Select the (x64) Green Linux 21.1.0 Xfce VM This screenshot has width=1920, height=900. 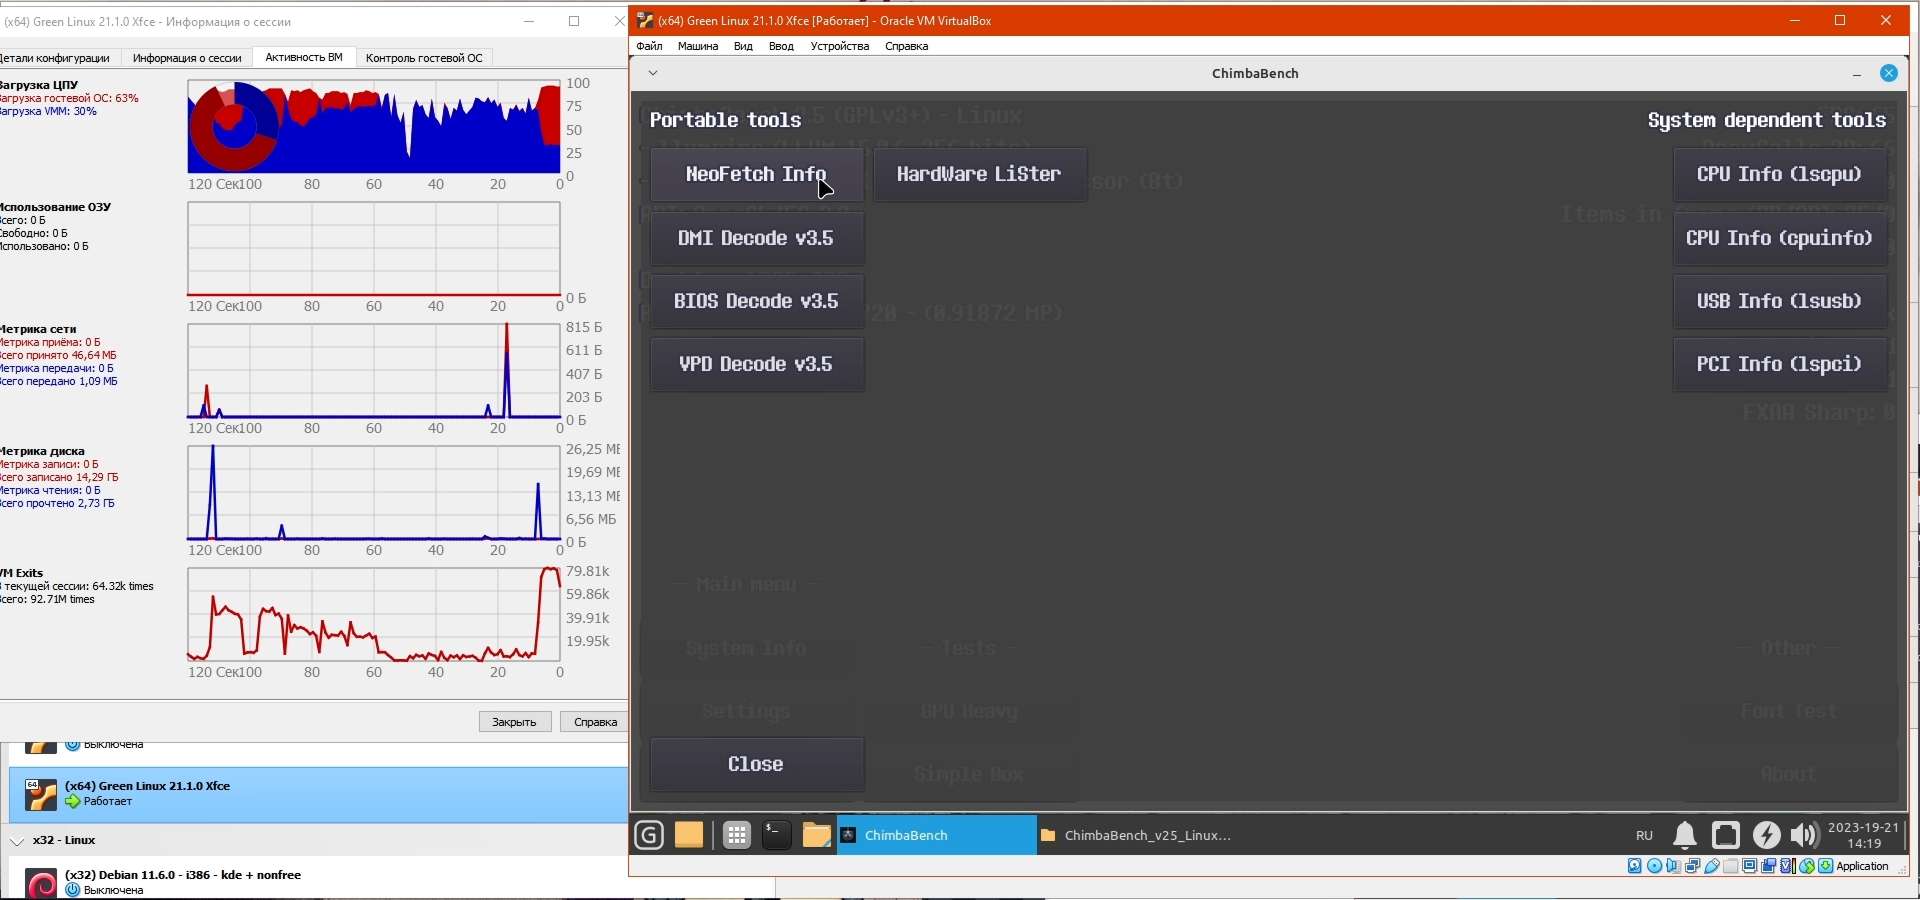[318, 795]
